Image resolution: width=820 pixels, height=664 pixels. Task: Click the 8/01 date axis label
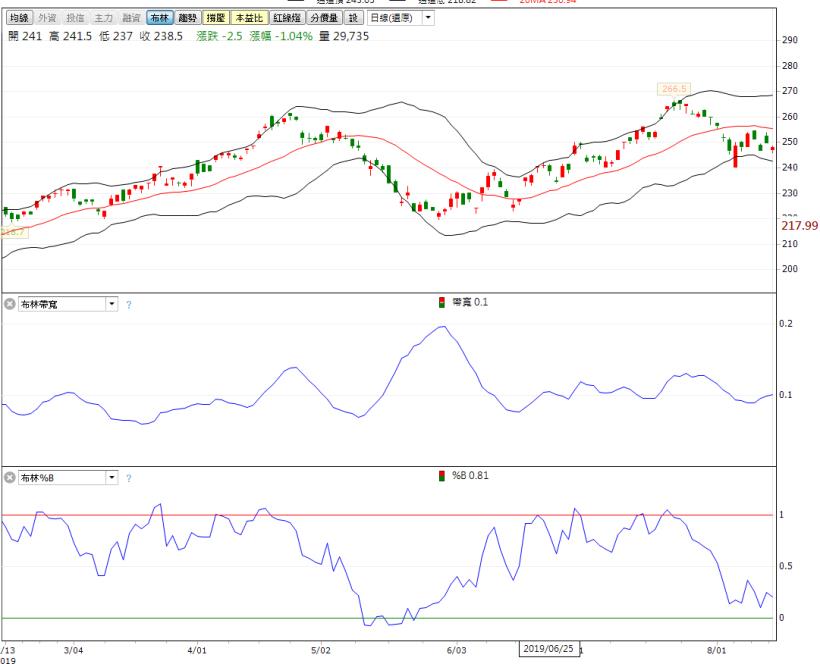[x=716, y=650]
